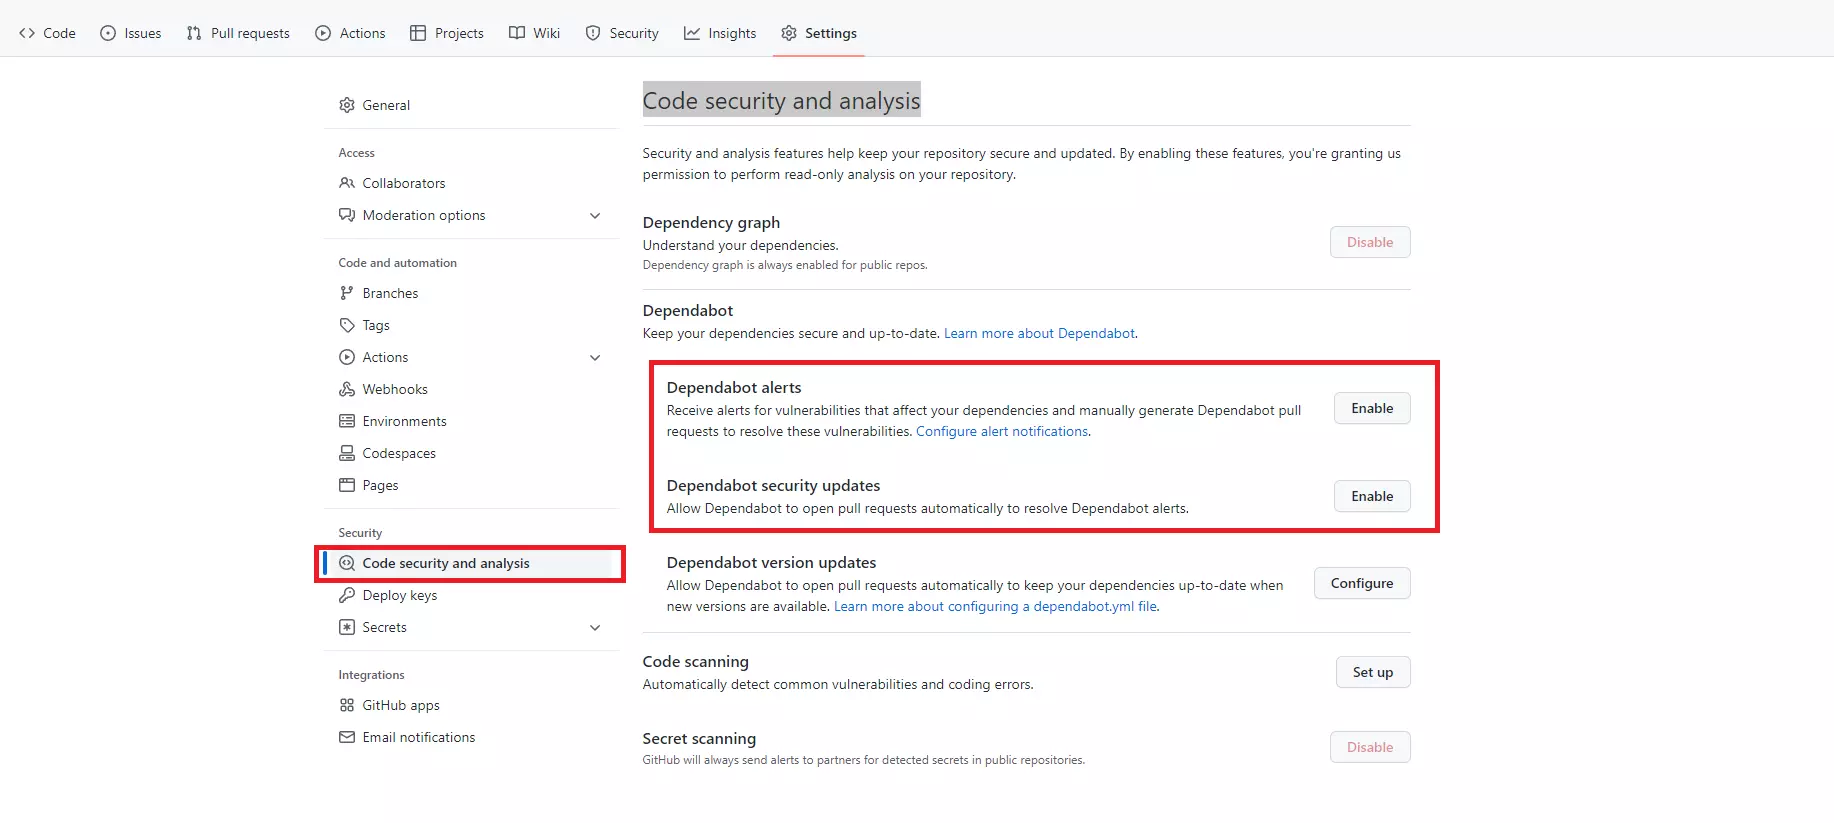The image size is (1834, 823).
Task: Enable Dependabot alerts
Action: pyautogui.click(x=1371, y=408)
